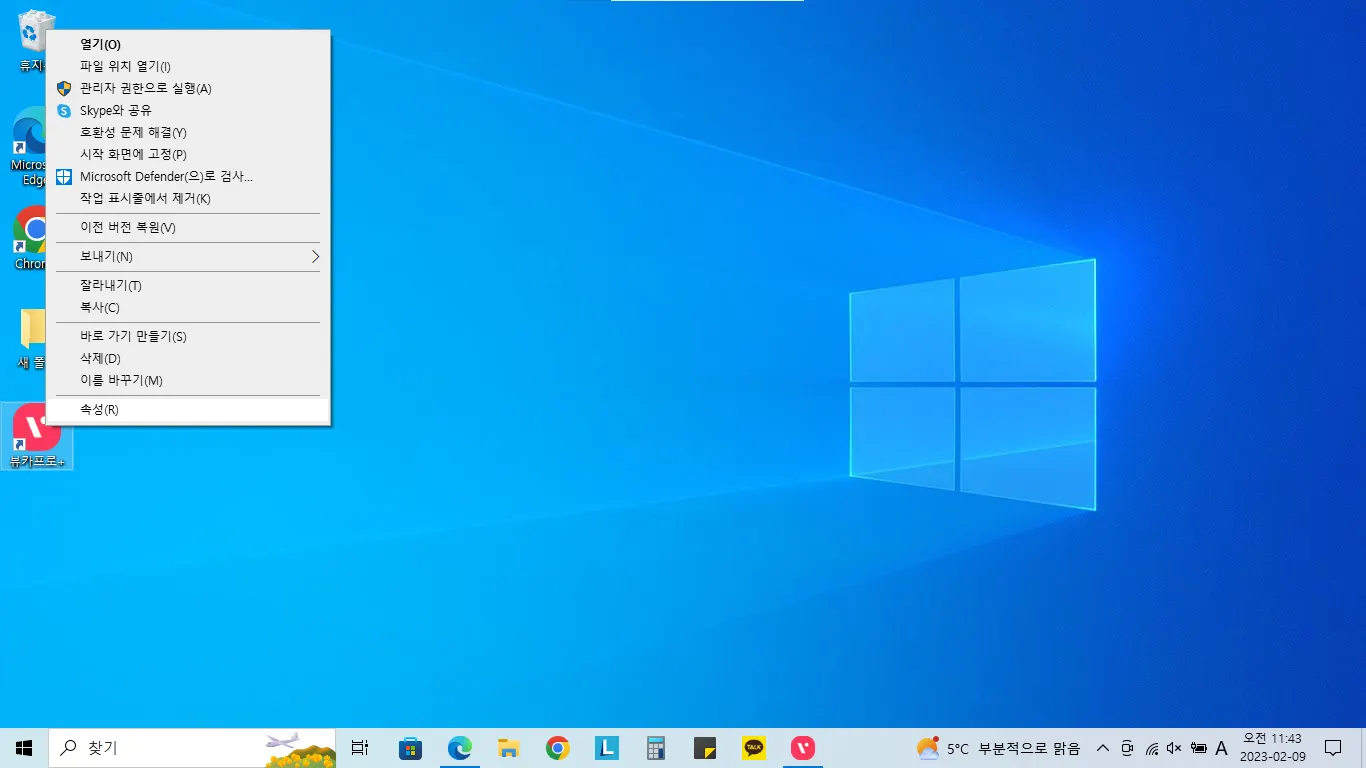Open the Windows Start menu

[x=24, y=748]
